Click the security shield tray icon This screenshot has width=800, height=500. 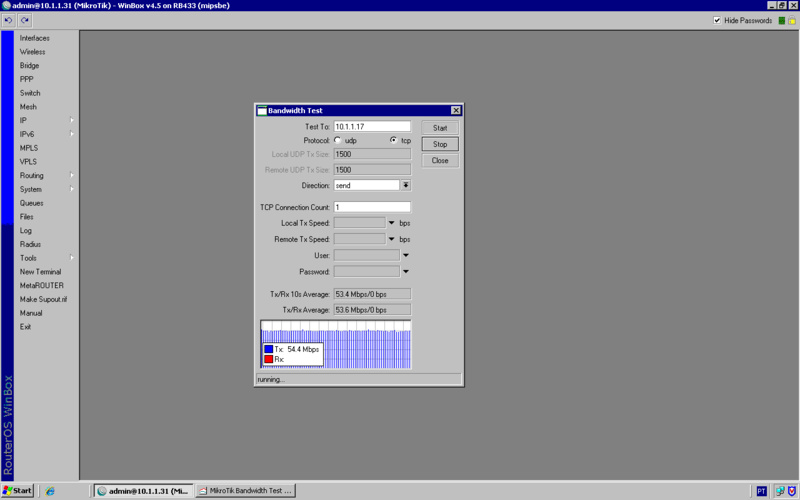pos(791,491)
